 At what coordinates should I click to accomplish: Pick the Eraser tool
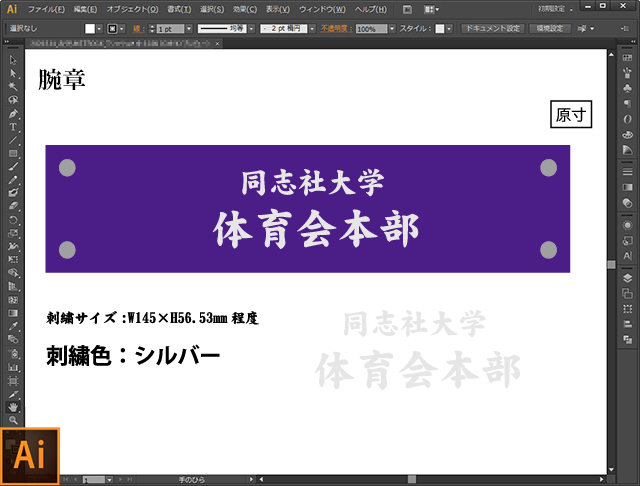point(13,206)
